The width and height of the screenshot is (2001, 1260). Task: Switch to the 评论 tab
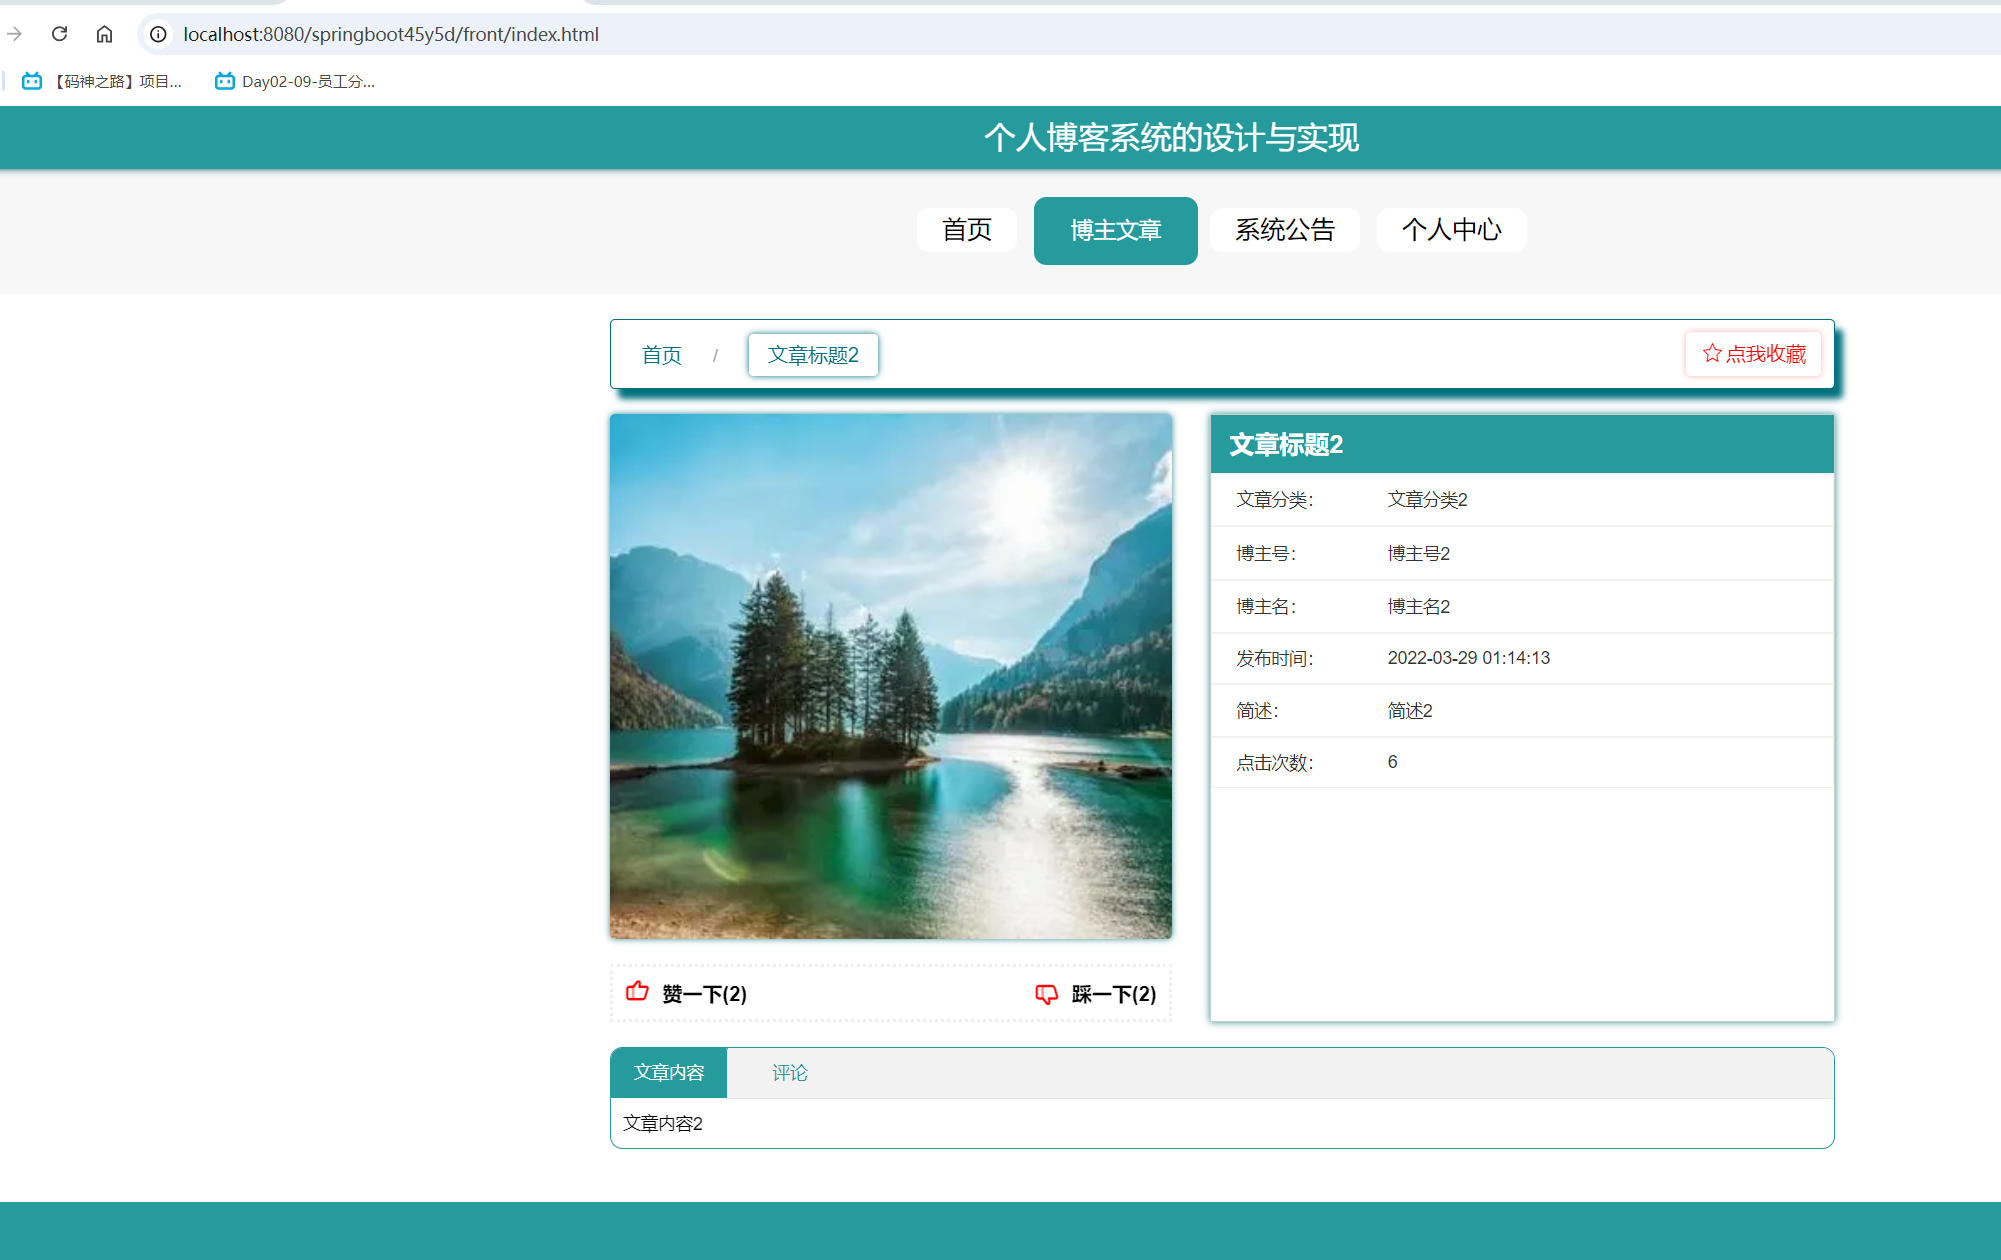click(x=789, y=1073)
